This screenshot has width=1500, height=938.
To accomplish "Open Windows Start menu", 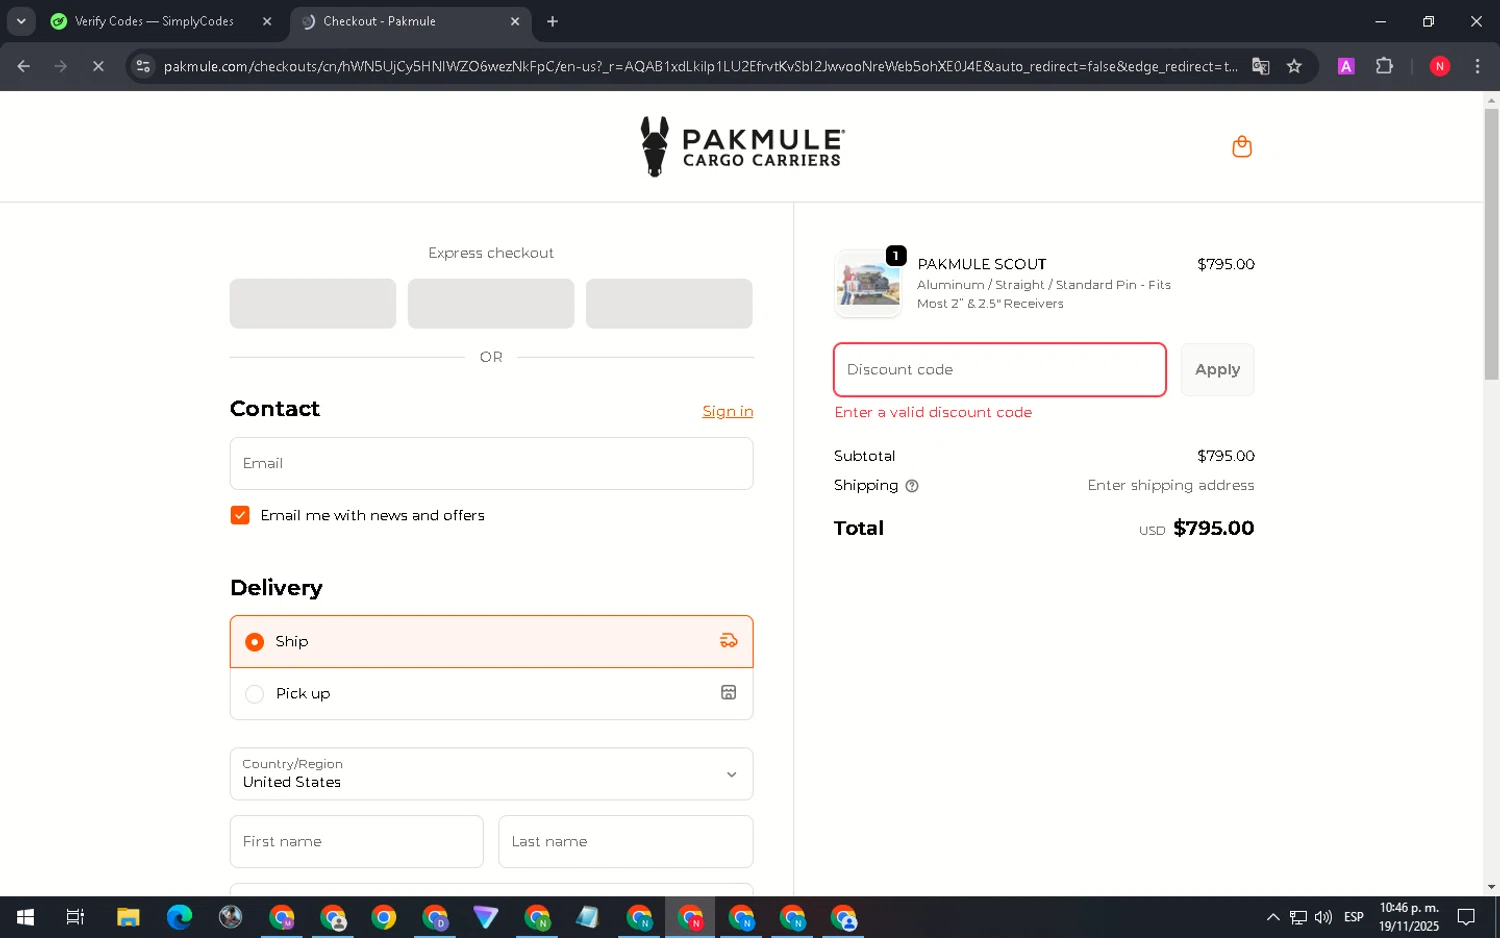I will (25, 917).
